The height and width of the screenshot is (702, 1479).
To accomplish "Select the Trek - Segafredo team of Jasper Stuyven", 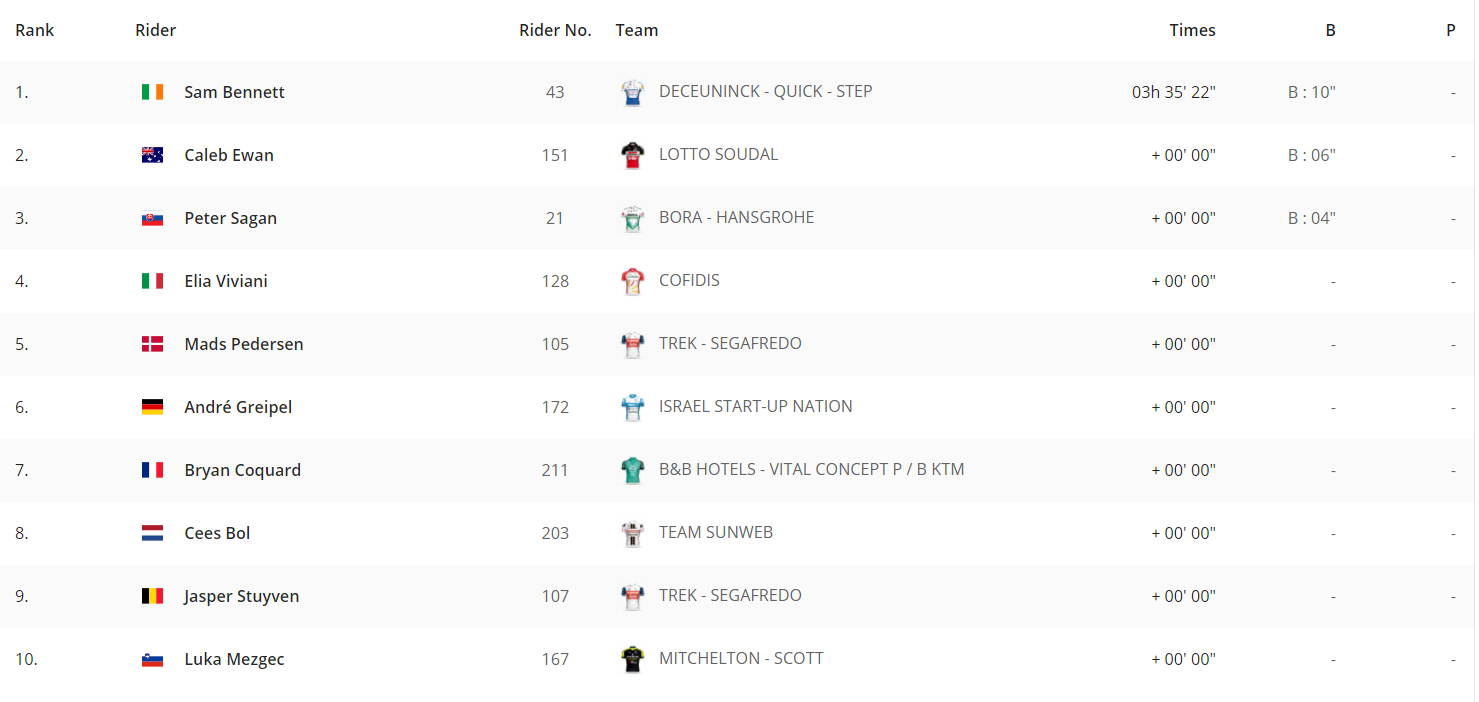I will point(730,595).
